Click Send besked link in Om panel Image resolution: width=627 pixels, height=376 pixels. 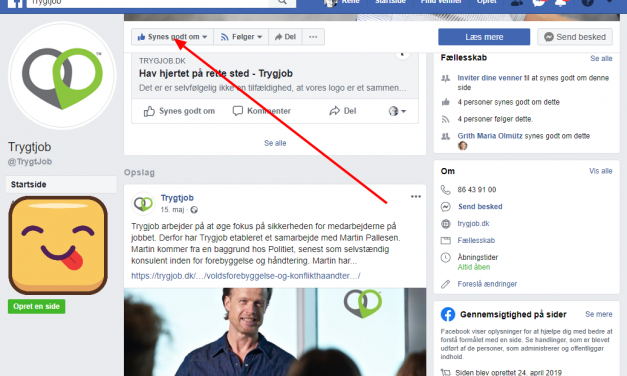(480, 207)
